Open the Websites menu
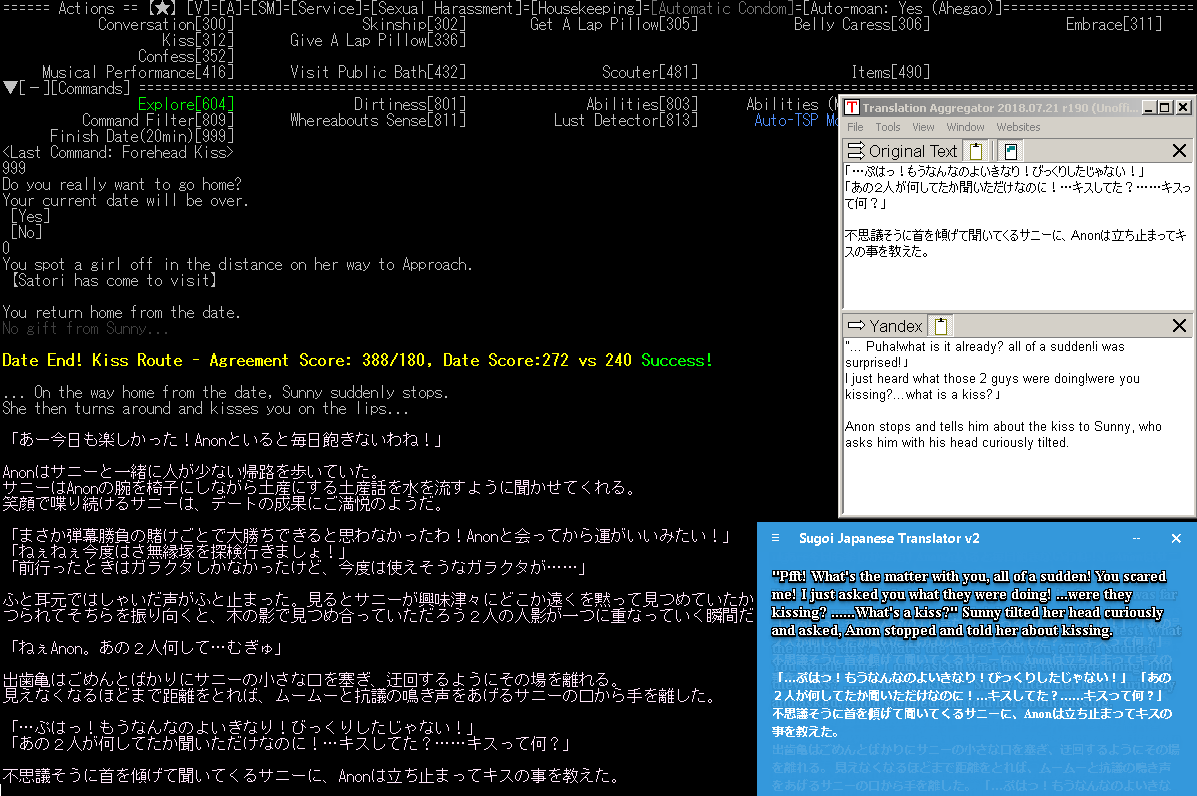 1018,127
